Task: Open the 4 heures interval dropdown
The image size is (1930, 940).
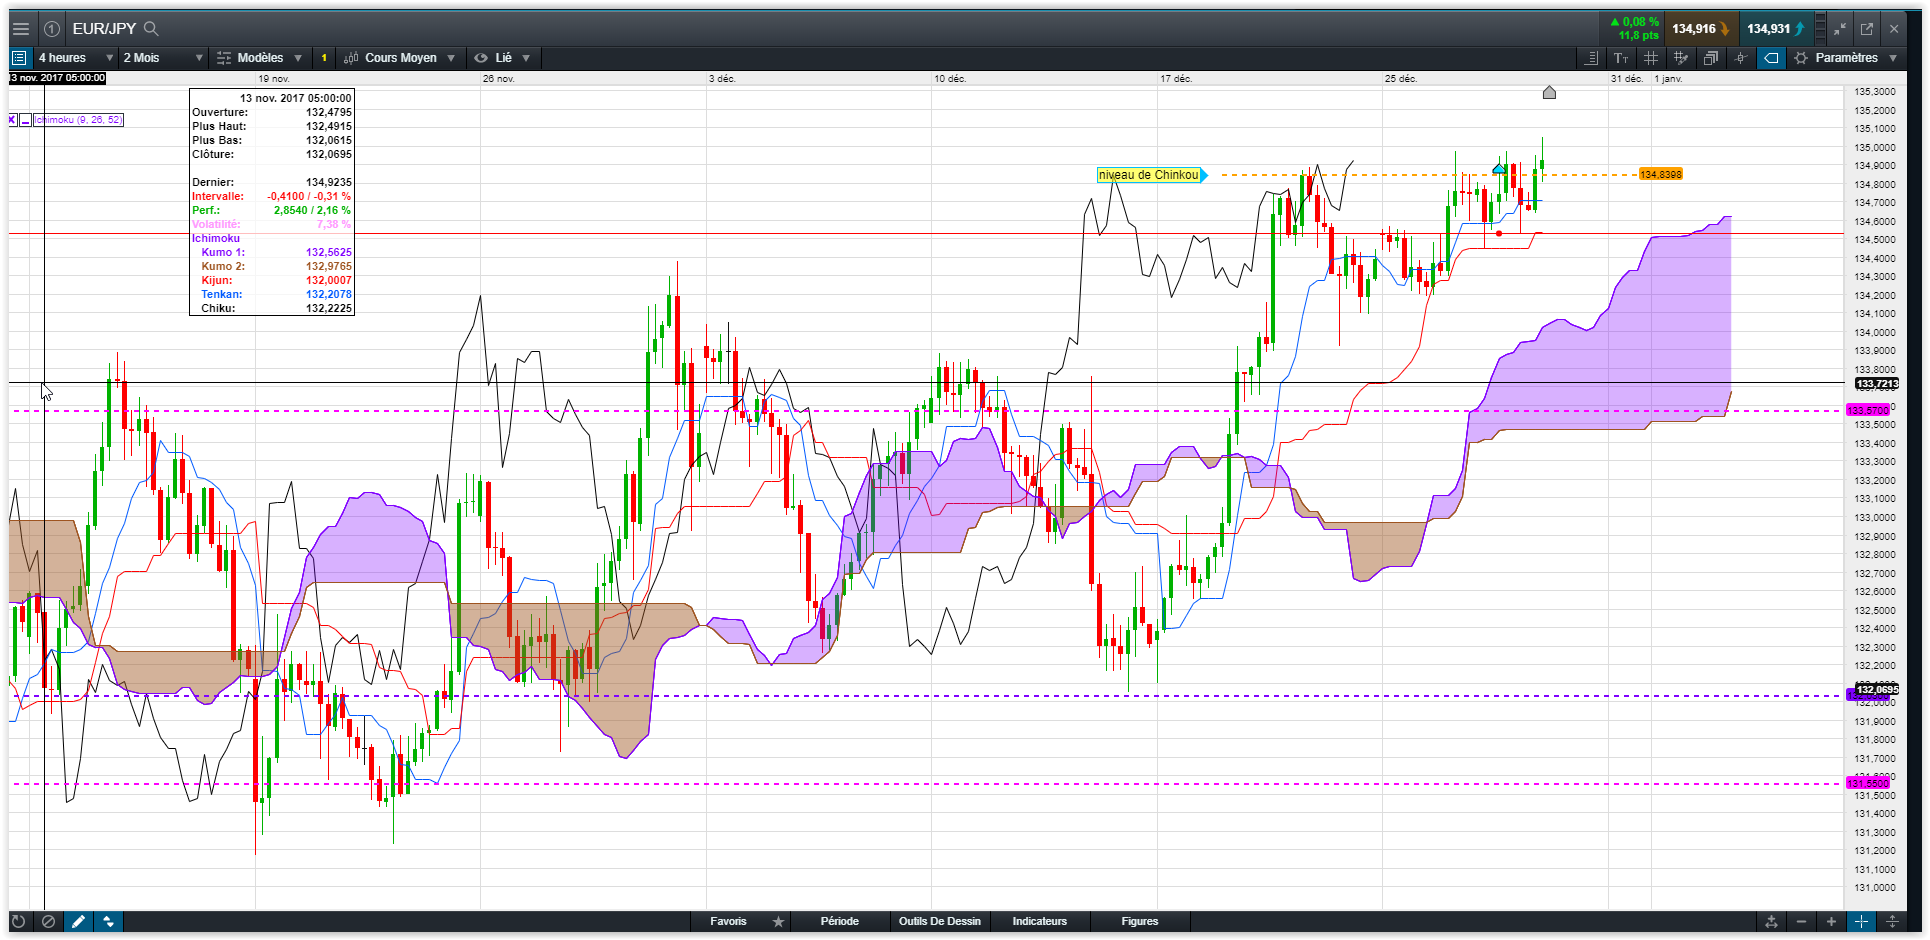Action: pos(75,58)
